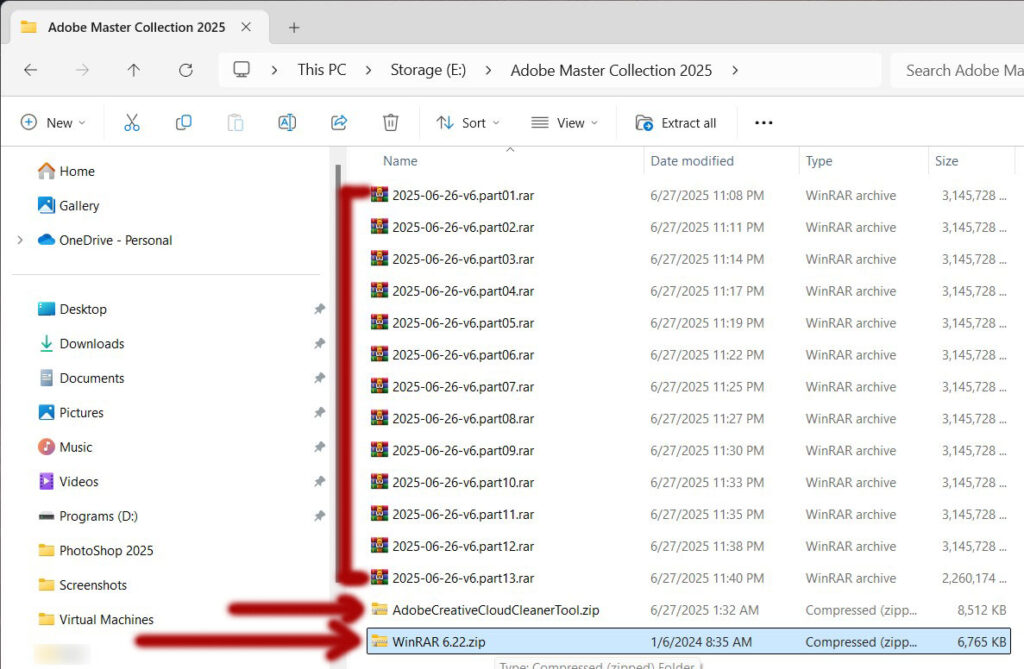Viewport: 1024px width, 669px height.
Task: Click the PhotoShop 2025 folder icon
Action: (46, 550)
